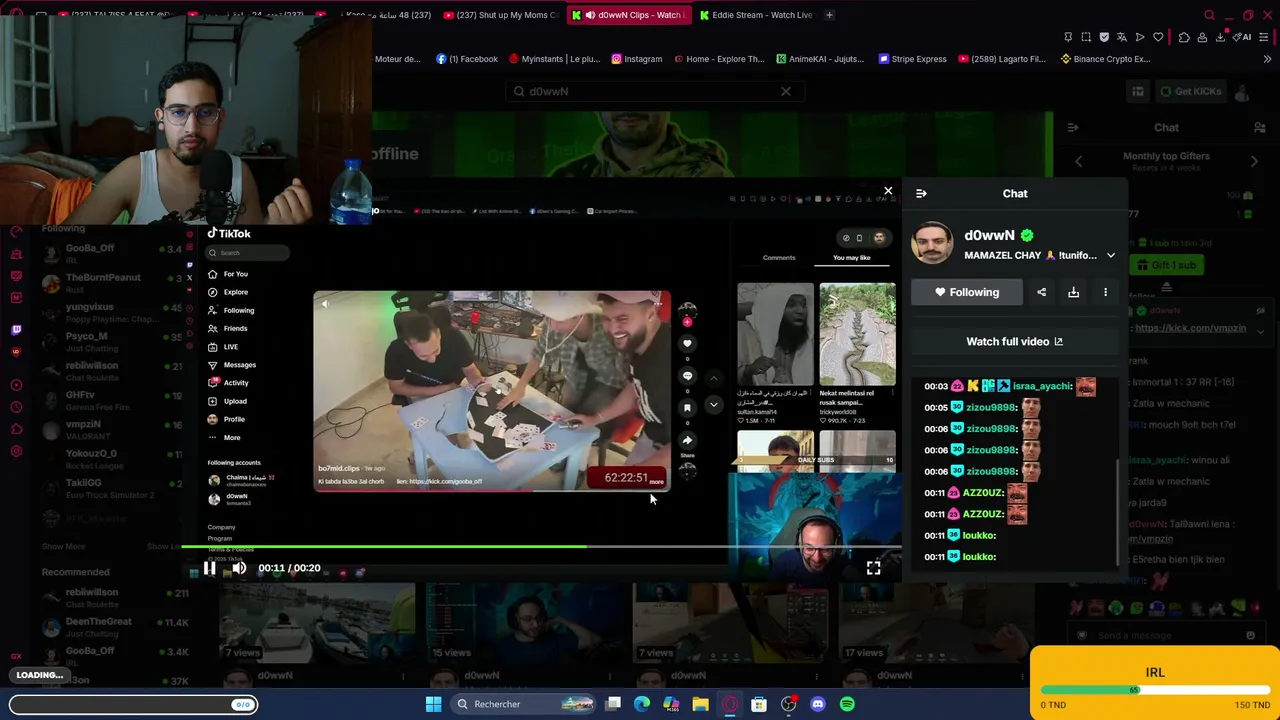1280x720 pixels.
Task: Open Spotify from taskbar
Action: coord(847,704)
